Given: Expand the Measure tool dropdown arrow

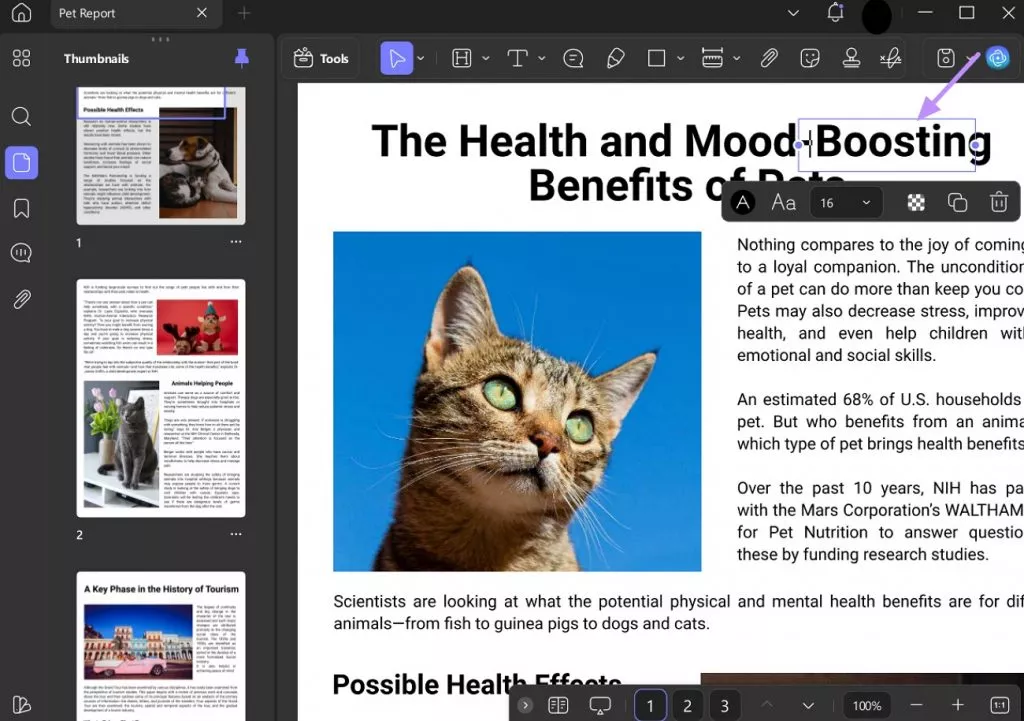Looking at the screenshot, I should click(737, 58).
